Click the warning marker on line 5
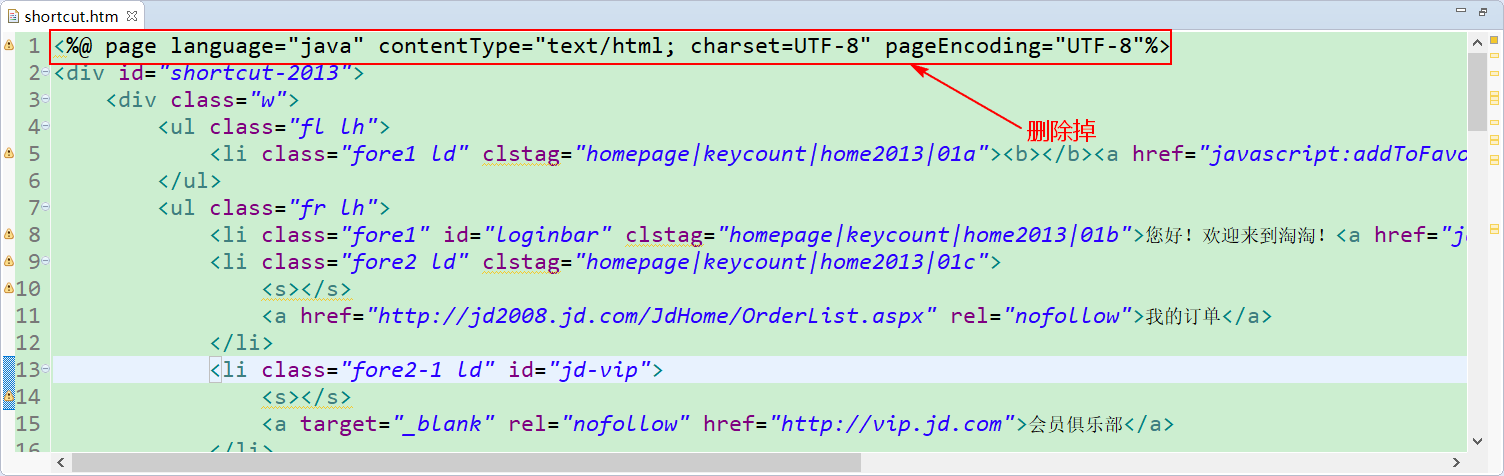The width and height of the screenshot is (1504, 476). point(8,153)
